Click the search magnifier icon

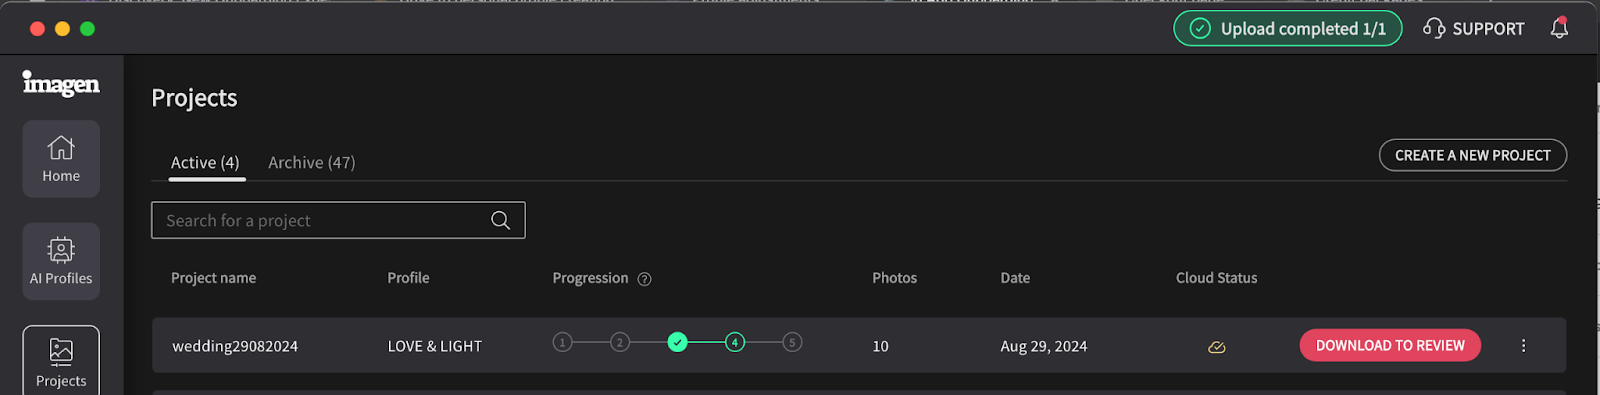[x=501, y=221]
